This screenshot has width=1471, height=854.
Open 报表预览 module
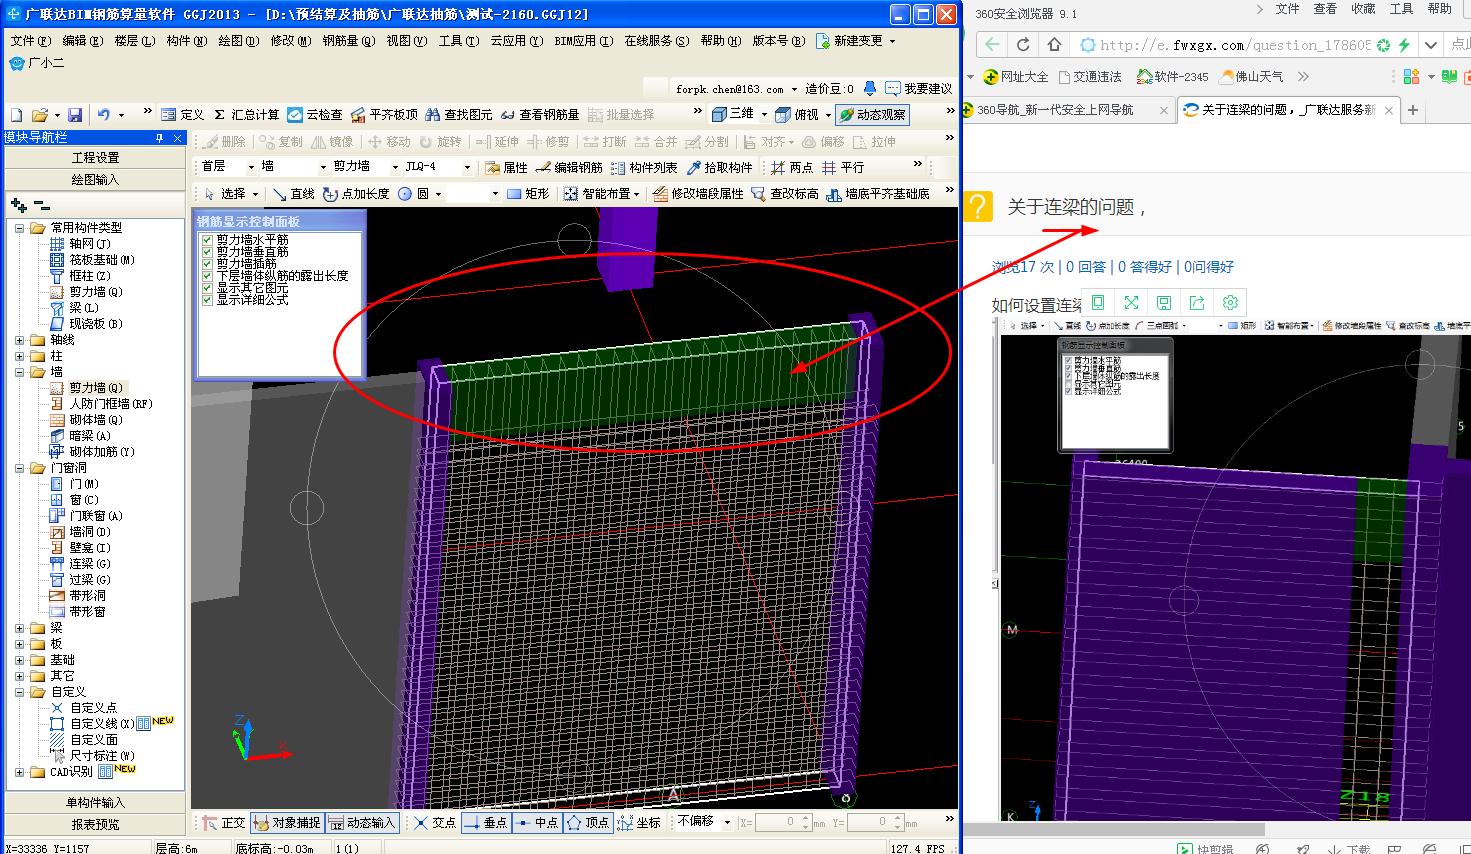click(95, 824)
